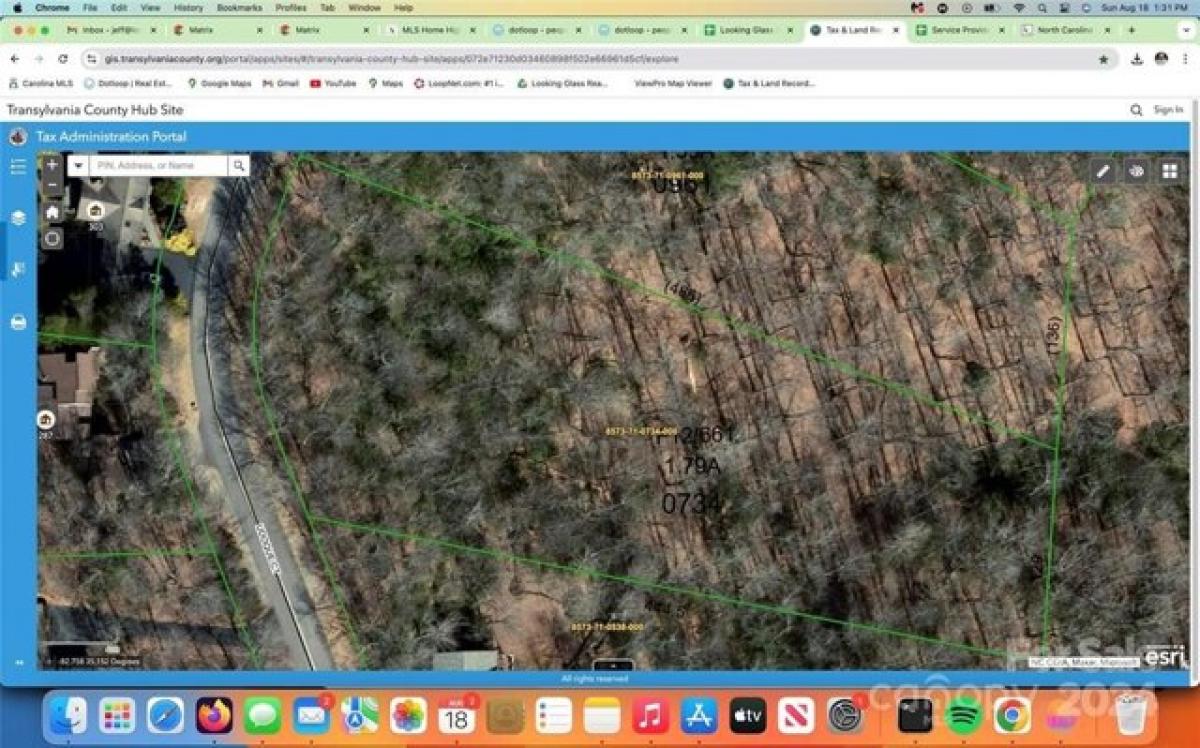Open the search type dropdown beside search field
Viewport: 1200px width, 748px height.
pyautogui.click(x=78, y=164)
